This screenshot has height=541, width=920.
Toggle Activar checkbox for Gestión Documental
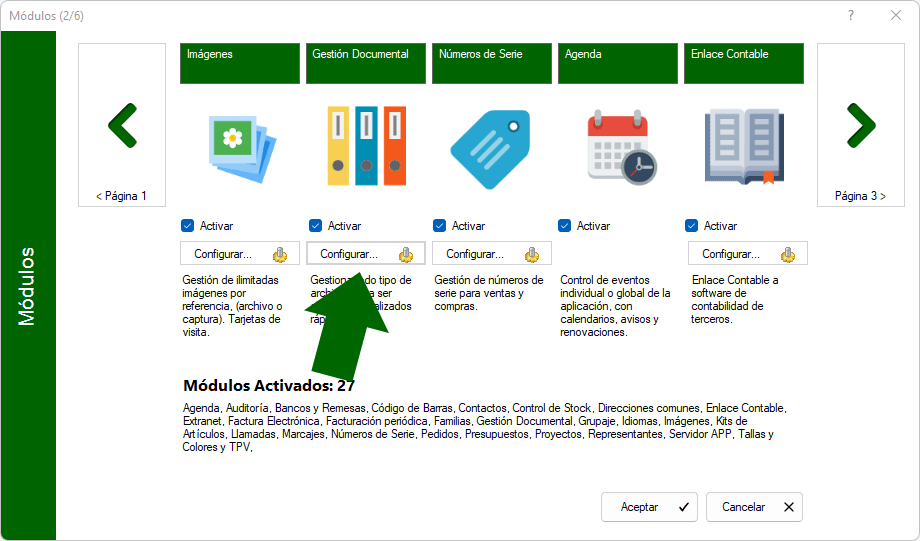coord(316,226)
